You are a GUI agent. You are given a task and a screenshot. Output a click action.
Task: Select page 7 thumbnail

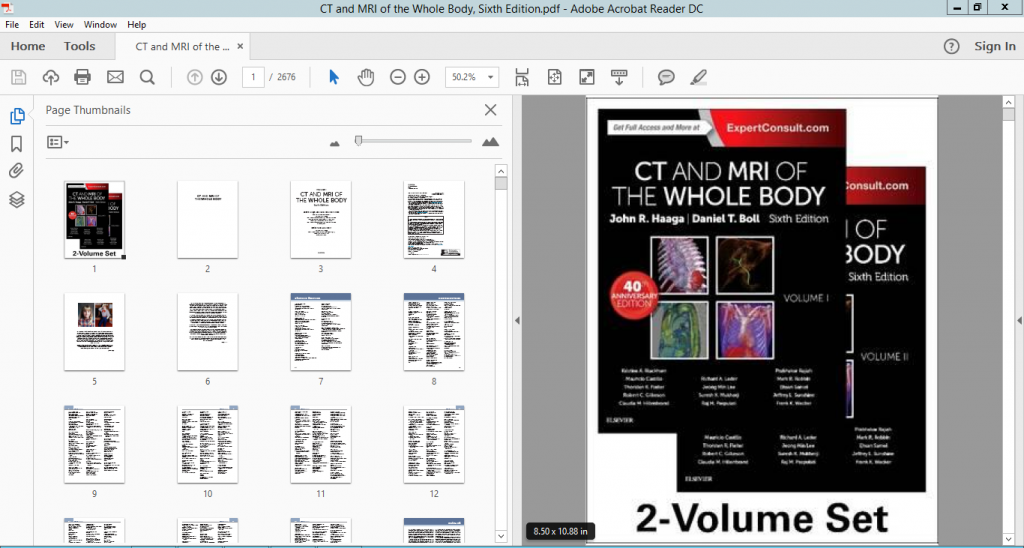click(x=321, y=332)
